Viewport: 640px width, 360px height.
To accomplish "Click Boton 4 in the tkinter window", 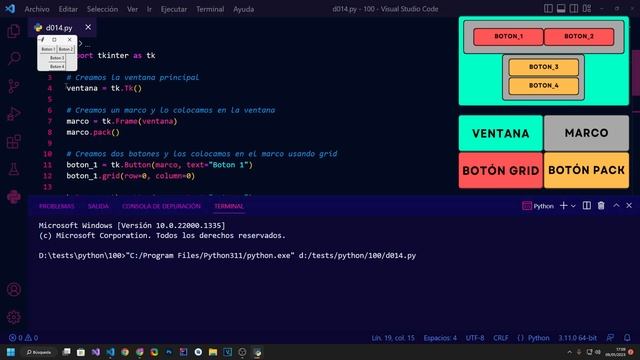I will point(57,66).
